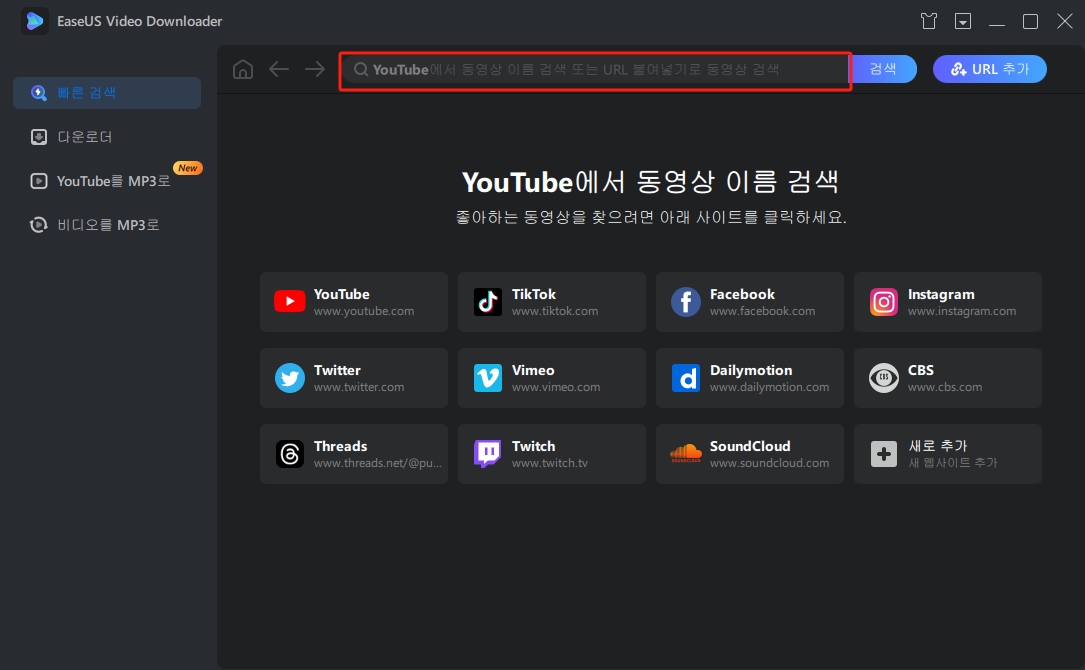
Task: Select the TikTok downloader tile
Action: pyautogui.click(x=551, y=302)
